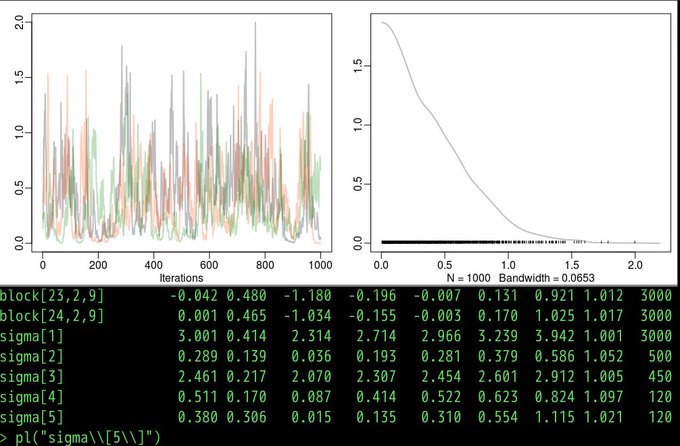
Task: Click the sigma[2] mean value 0.289
Action: coord(198,356)
